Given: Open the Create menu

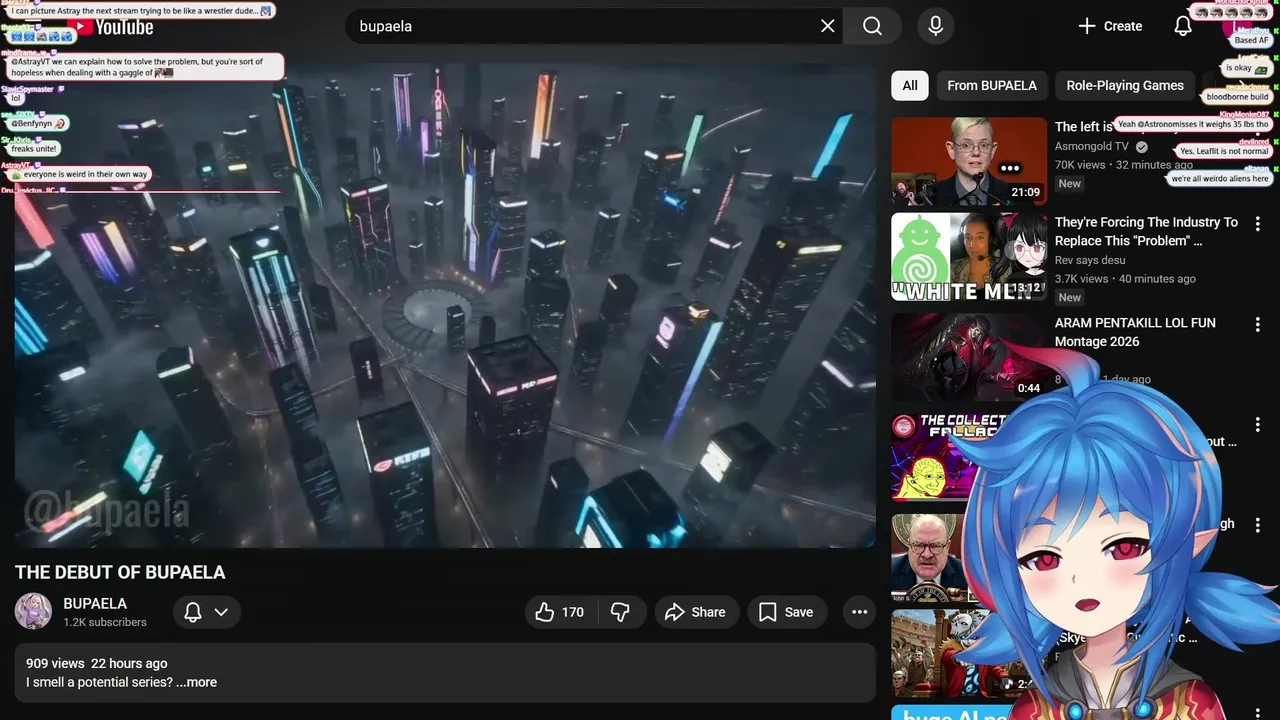Looking at the screenshot, I should 1110,26.
